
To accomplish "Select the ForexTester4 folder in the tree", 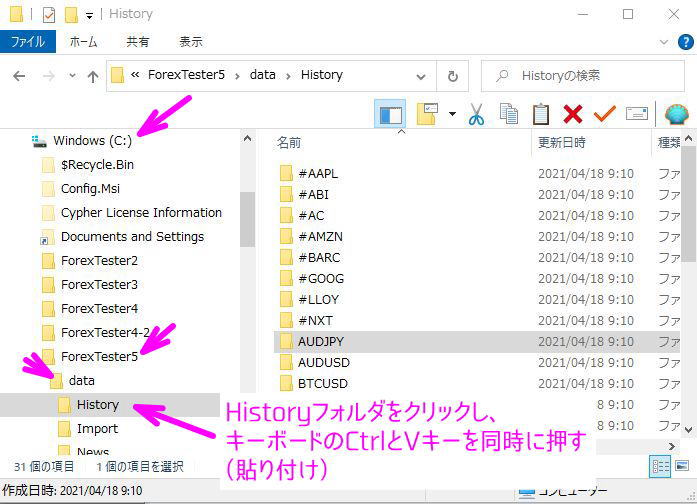I will pyautogui.click(x=99, y=309).
